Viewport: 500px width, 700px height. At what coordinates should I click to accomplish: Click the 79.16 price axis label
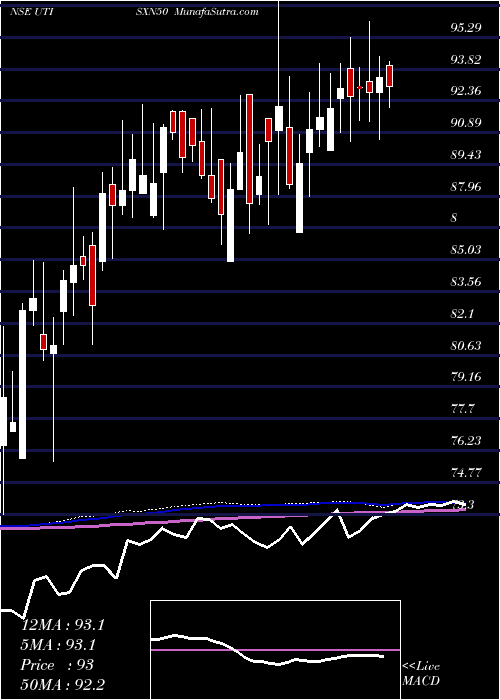tap(466, 377)
